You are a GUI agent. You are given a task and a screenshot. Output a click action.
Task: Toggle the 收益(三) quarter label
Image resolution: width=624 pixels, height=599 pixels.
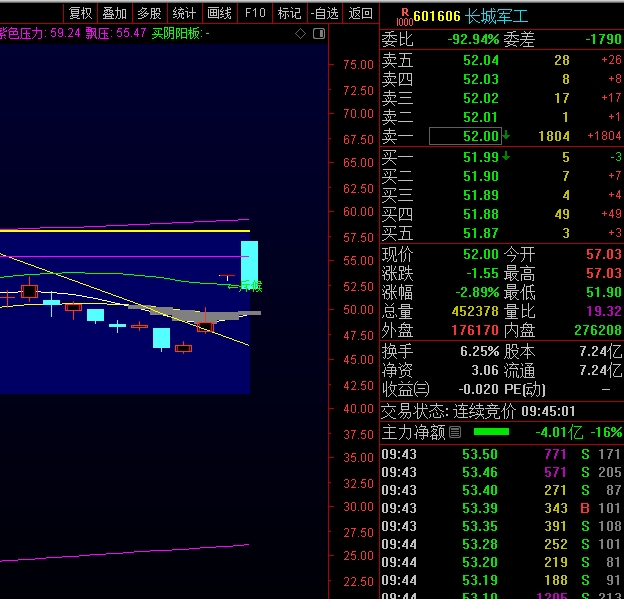[405, 389]
